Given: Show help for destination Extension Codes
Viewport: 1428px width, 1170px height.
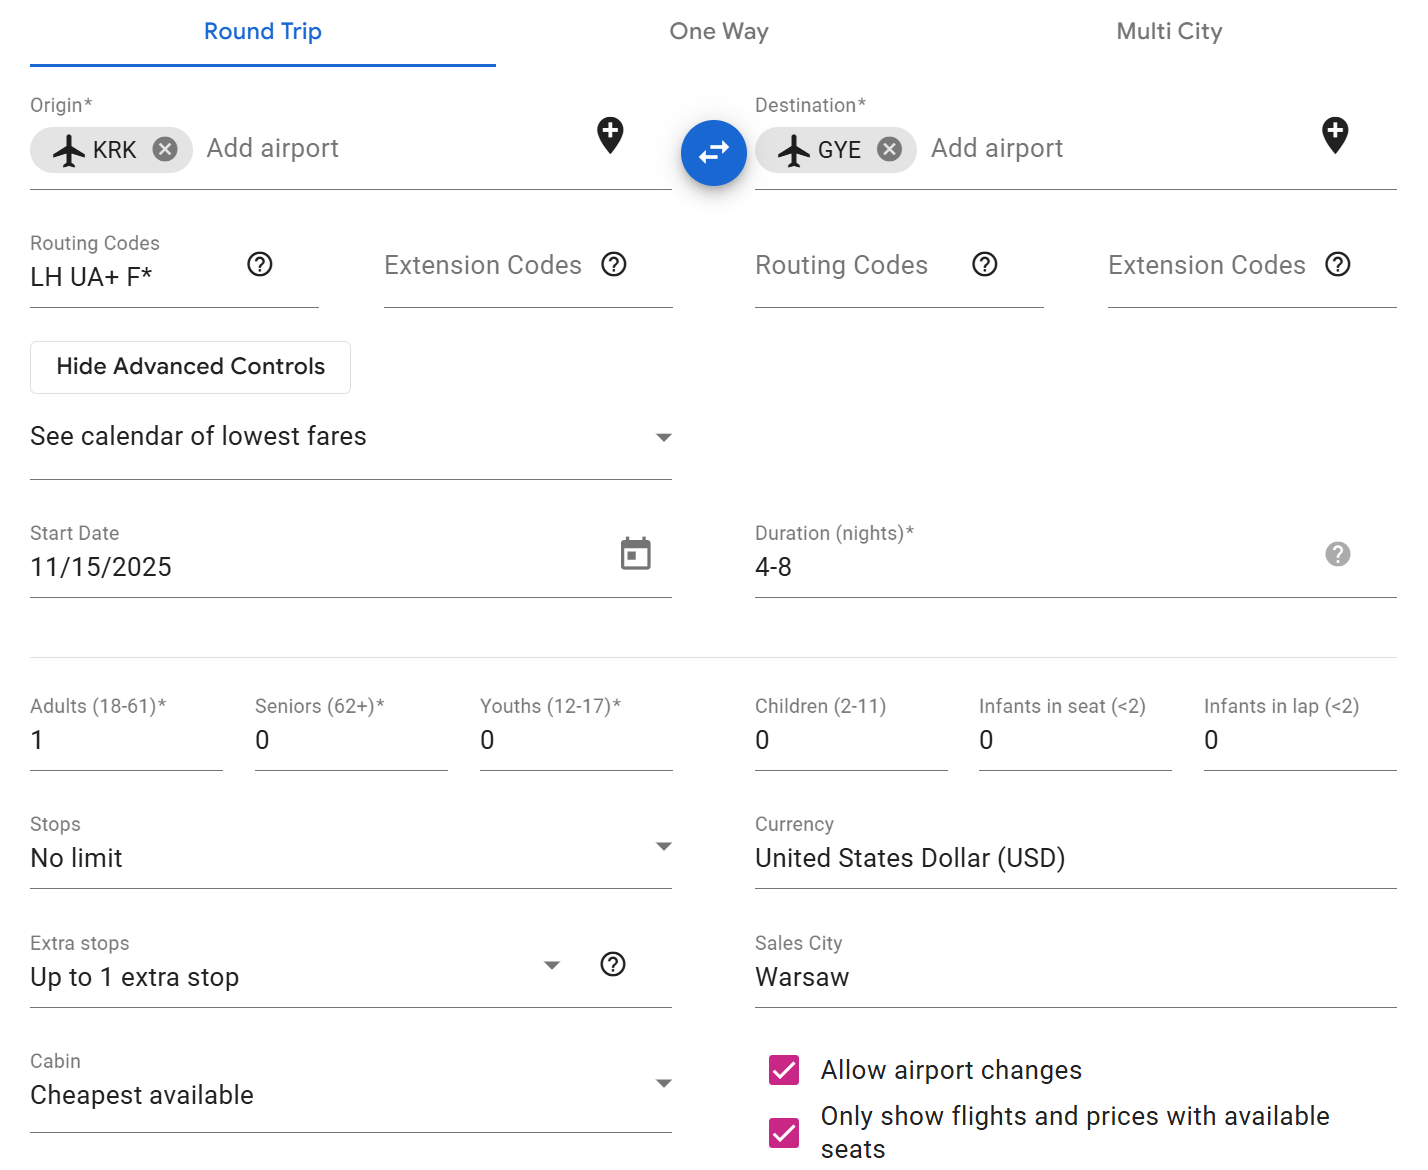Looking at the screenshot, I should click(x=1338, y=264).
